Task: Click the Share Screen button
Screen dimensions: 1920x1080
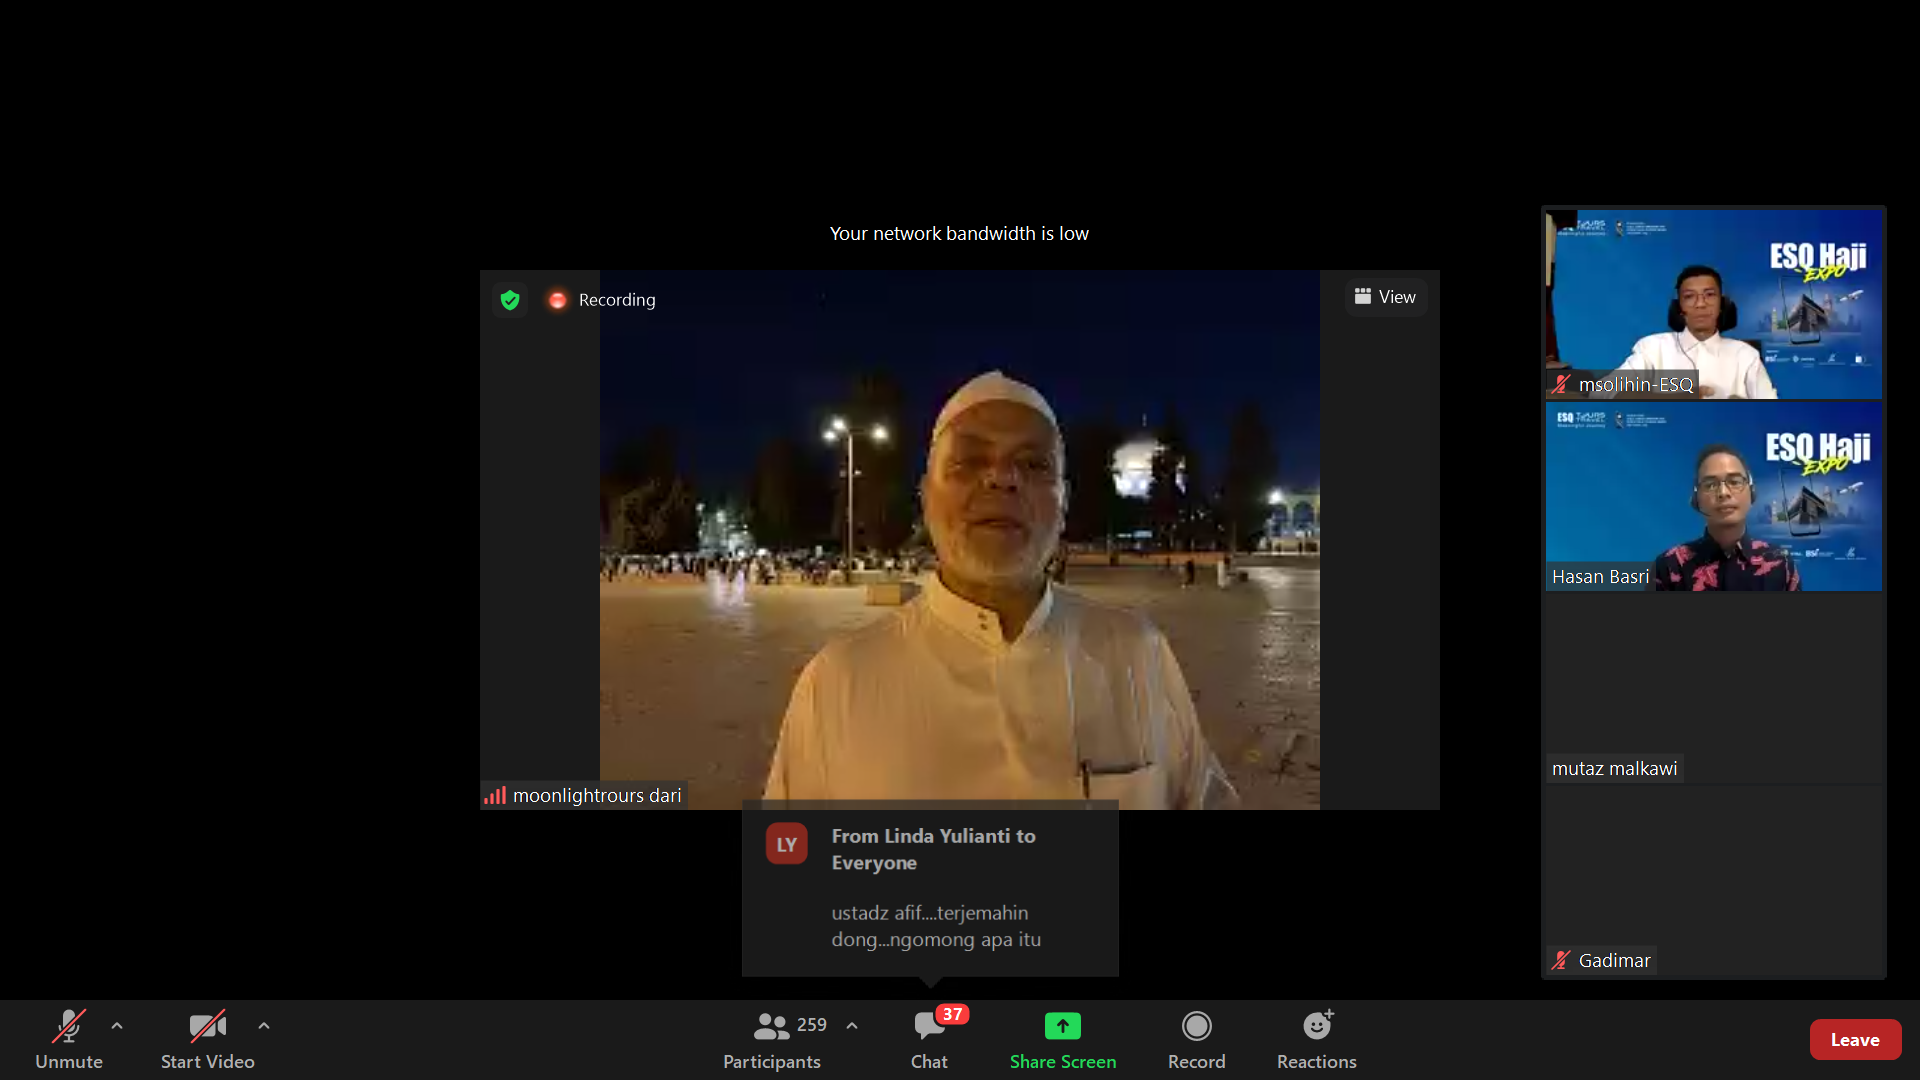Action: coord(1062,1038)
